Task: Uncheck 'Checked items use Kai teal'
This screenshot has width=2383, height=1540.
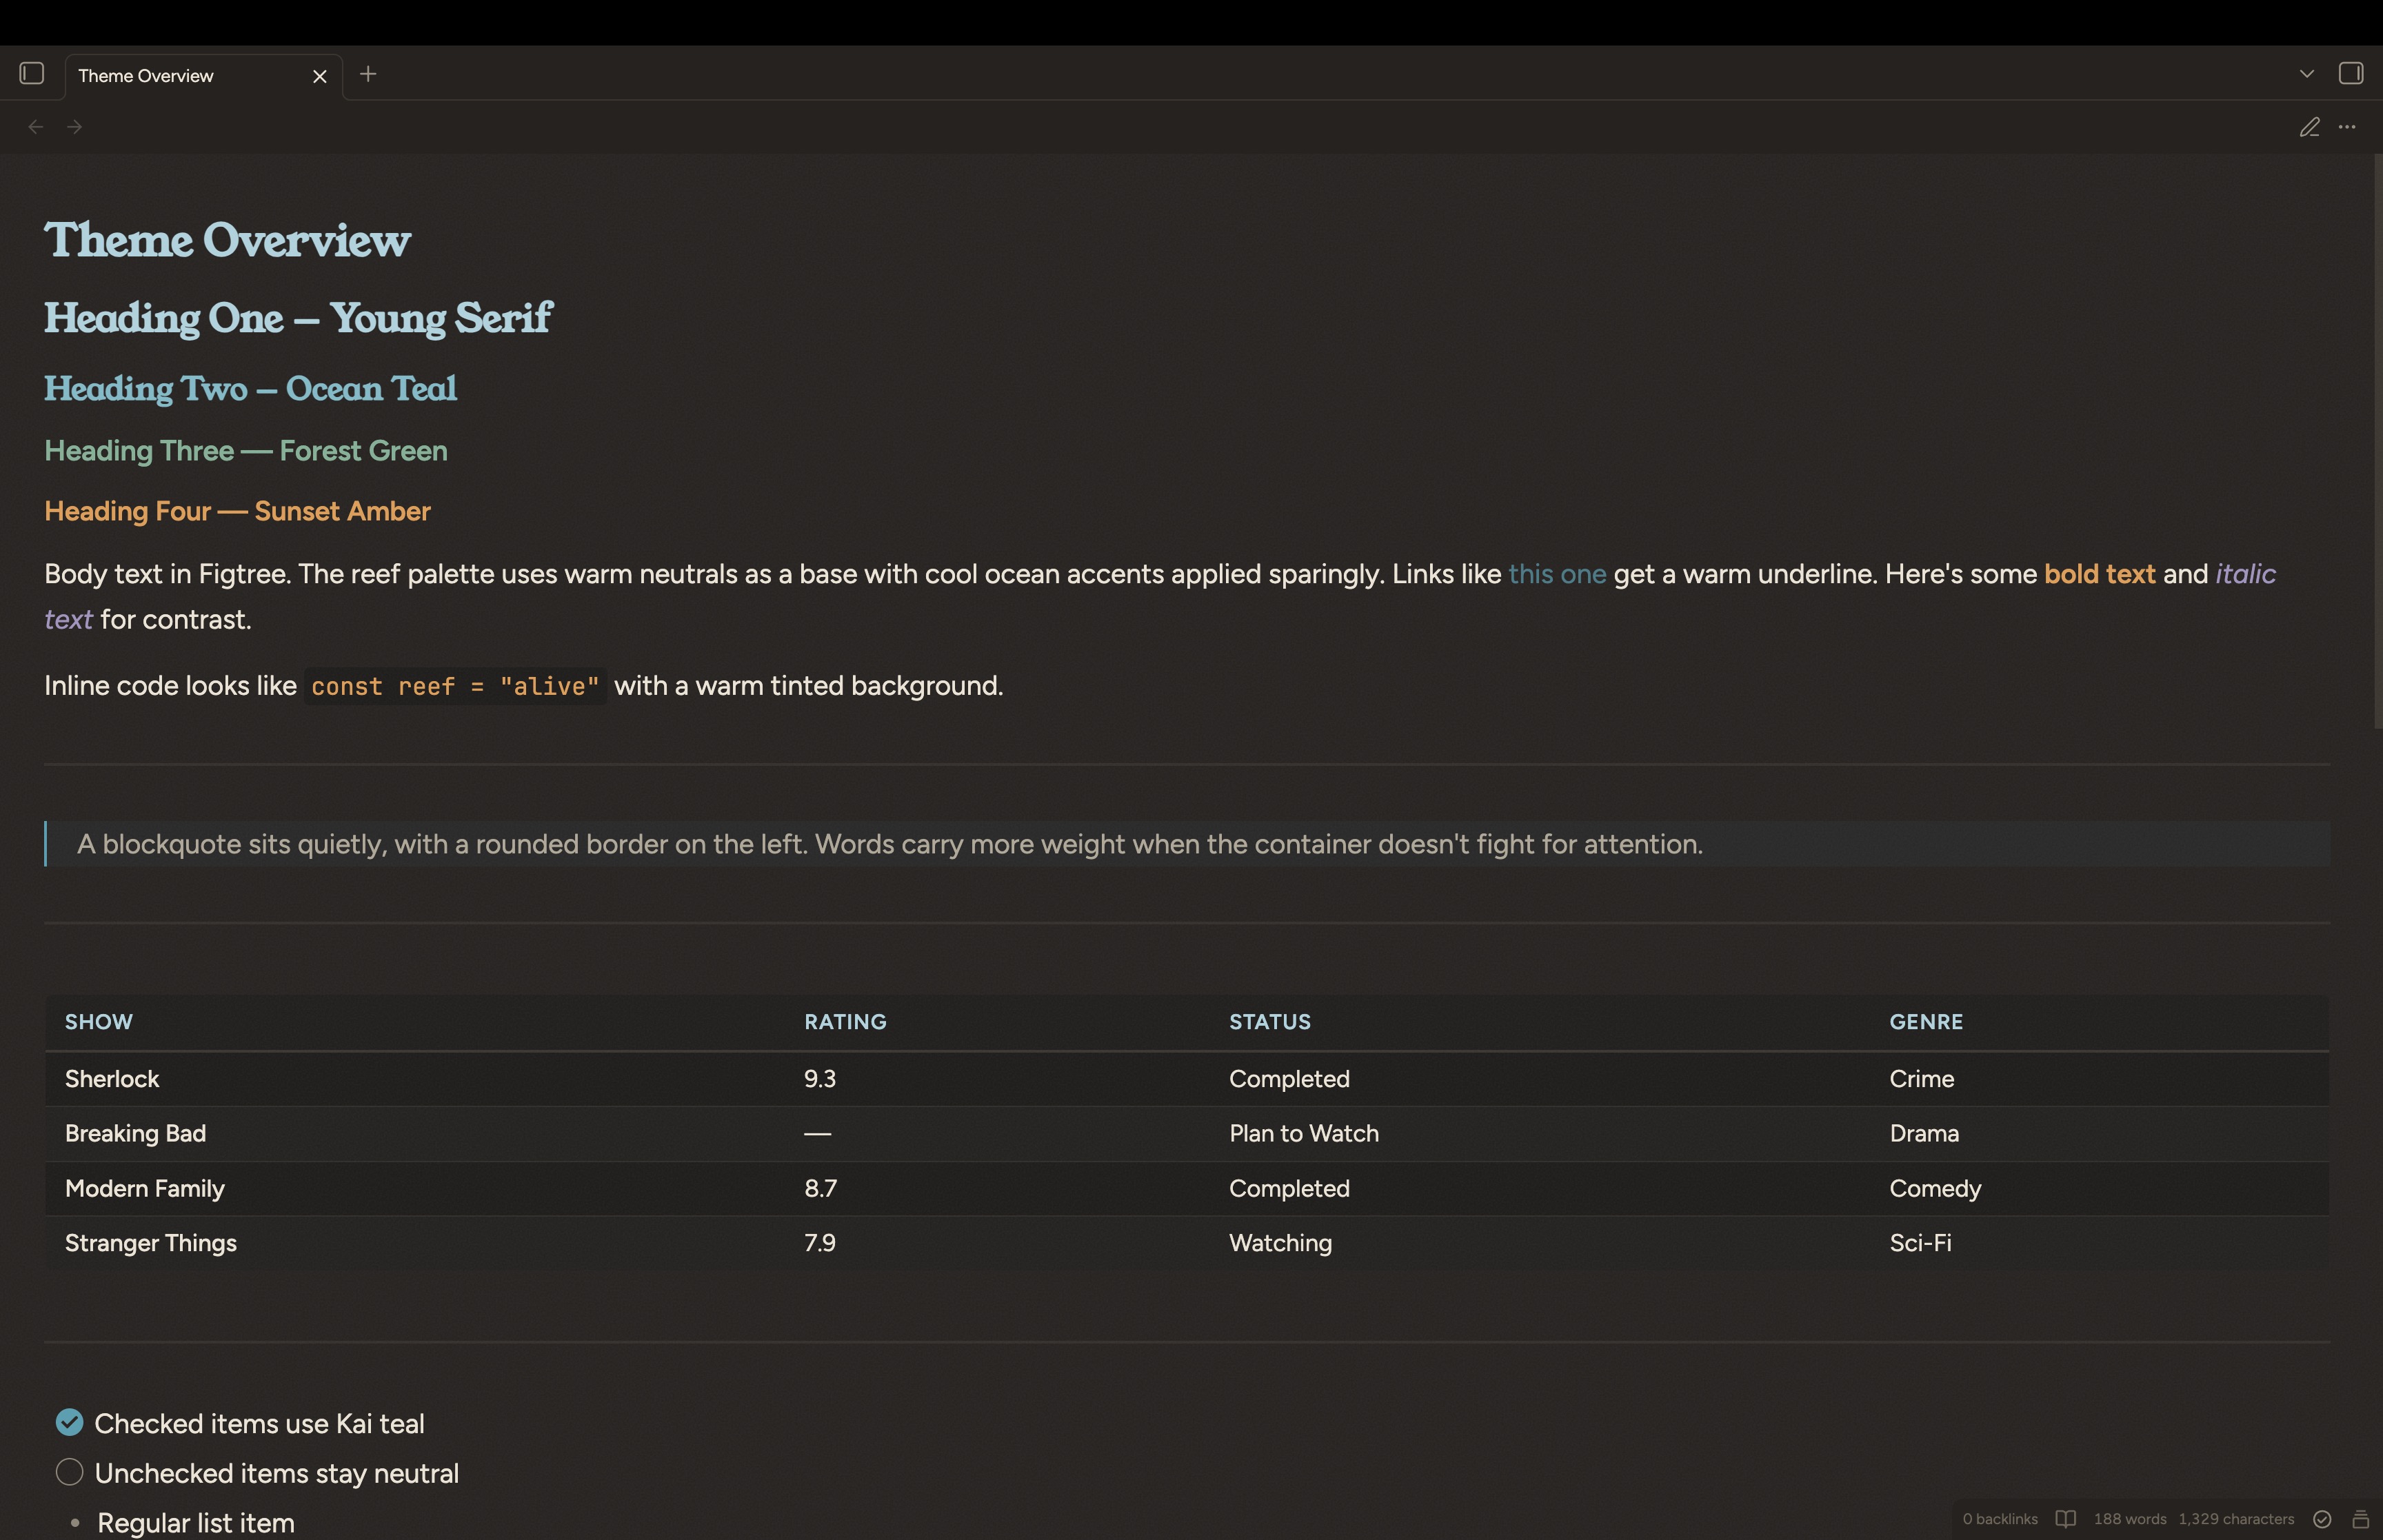Action: click(x=69, y=1422)
